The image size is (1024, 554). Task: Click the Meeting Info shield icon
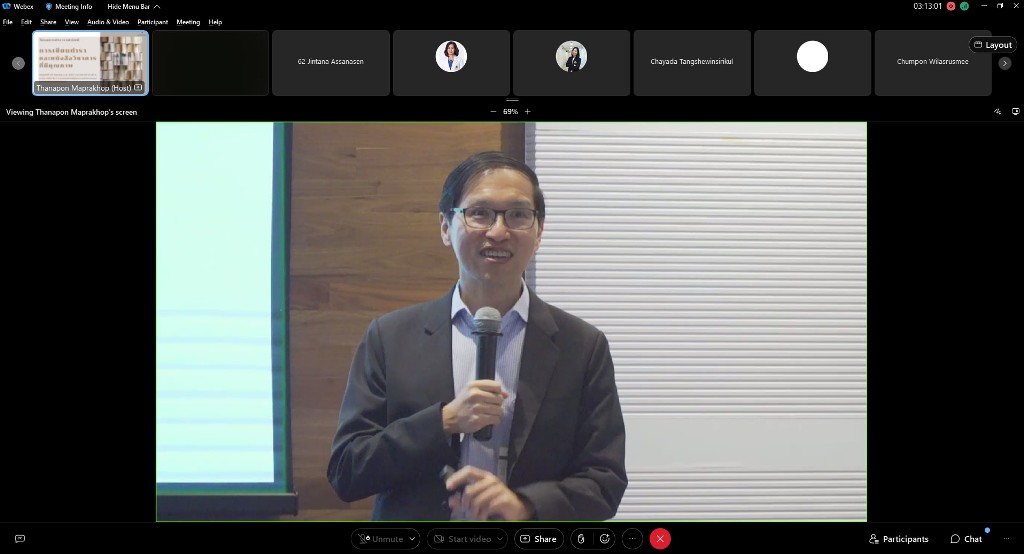49,6
